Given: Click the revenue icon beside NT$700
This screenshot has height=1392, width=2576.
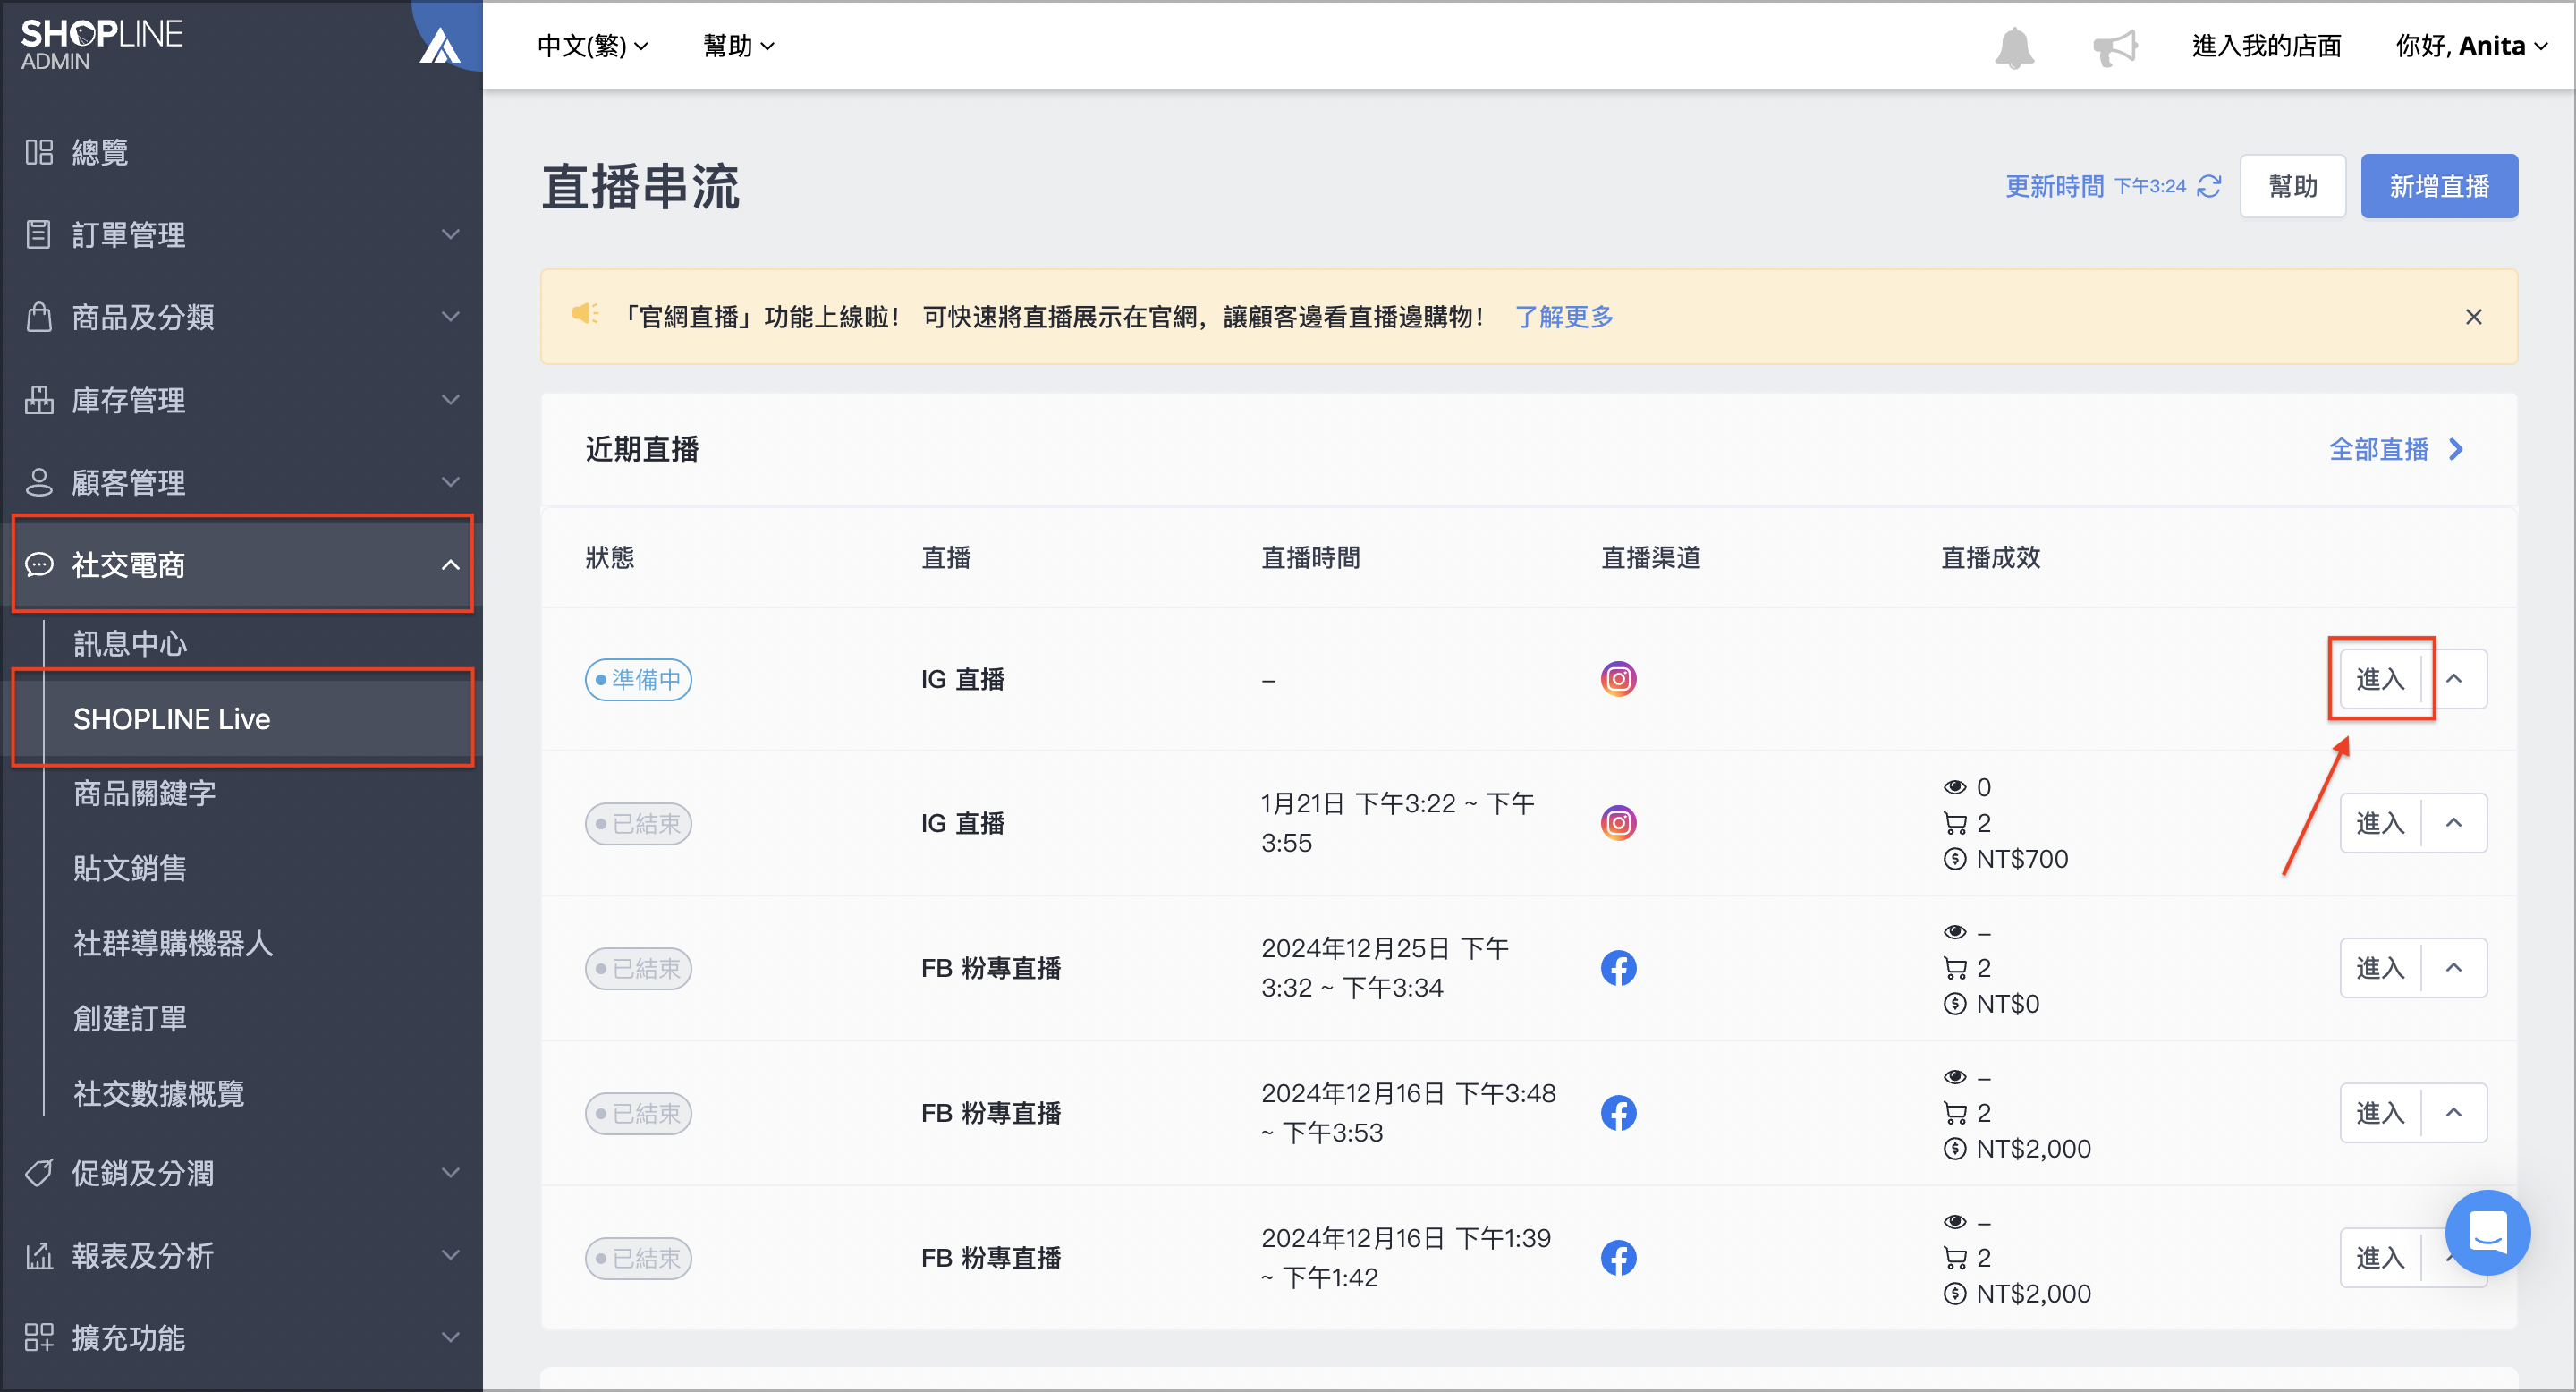Looking at the screenshot, I should [1954, 859].
